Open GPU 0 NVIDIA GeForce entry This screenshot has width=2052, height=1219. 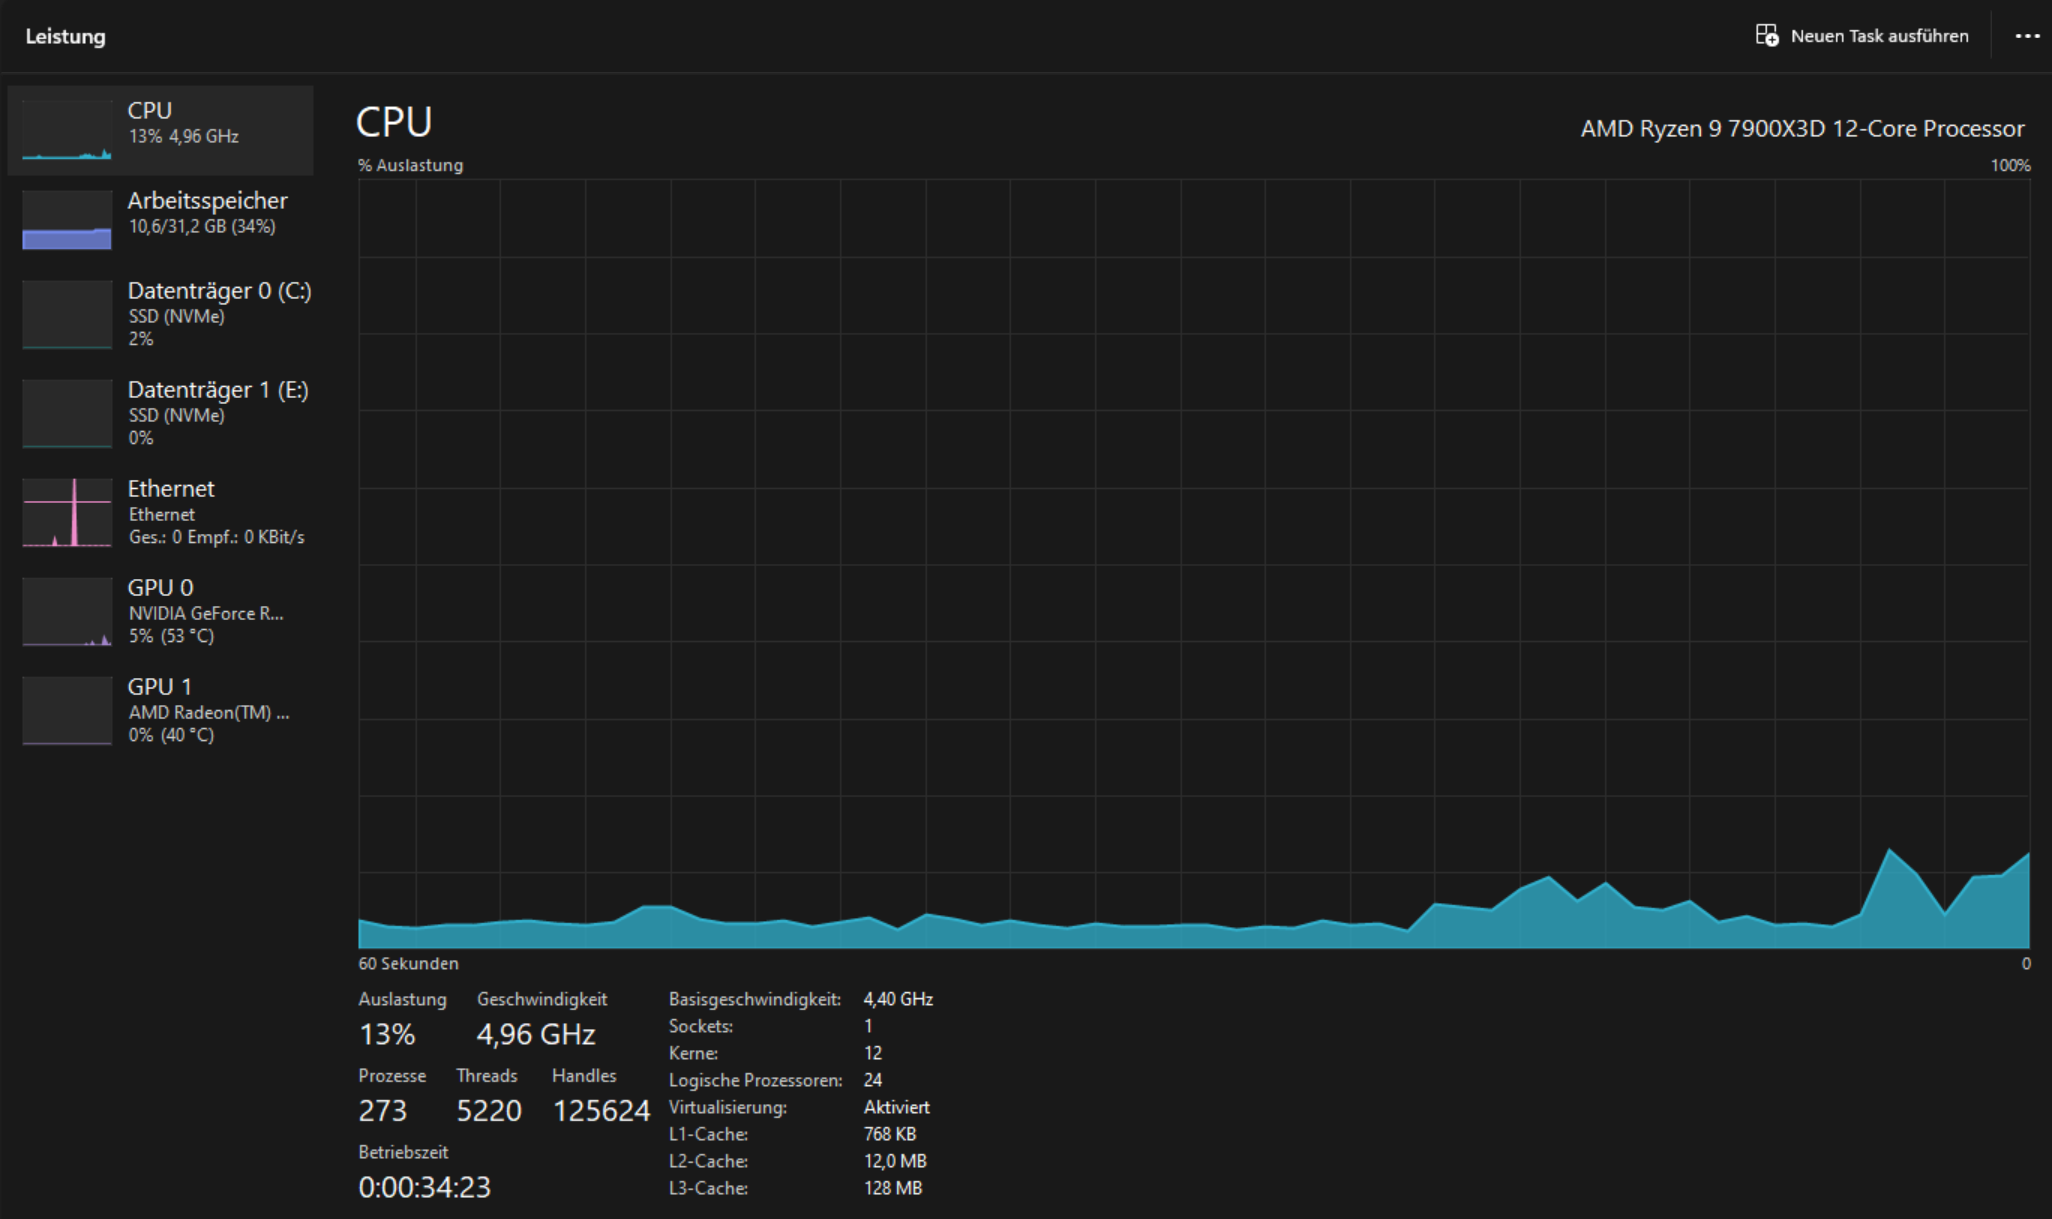coord(205,612)
